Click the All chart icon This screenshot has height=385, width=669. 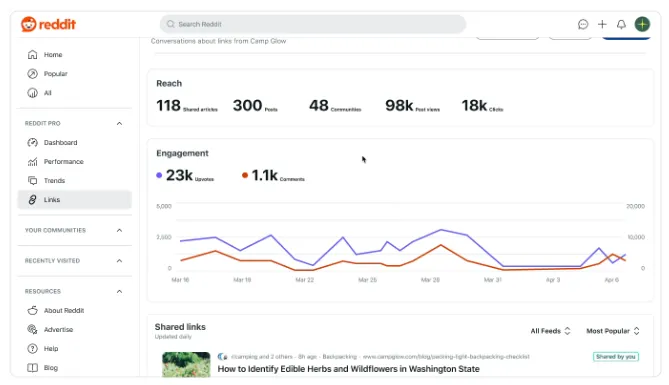(32, 93)
